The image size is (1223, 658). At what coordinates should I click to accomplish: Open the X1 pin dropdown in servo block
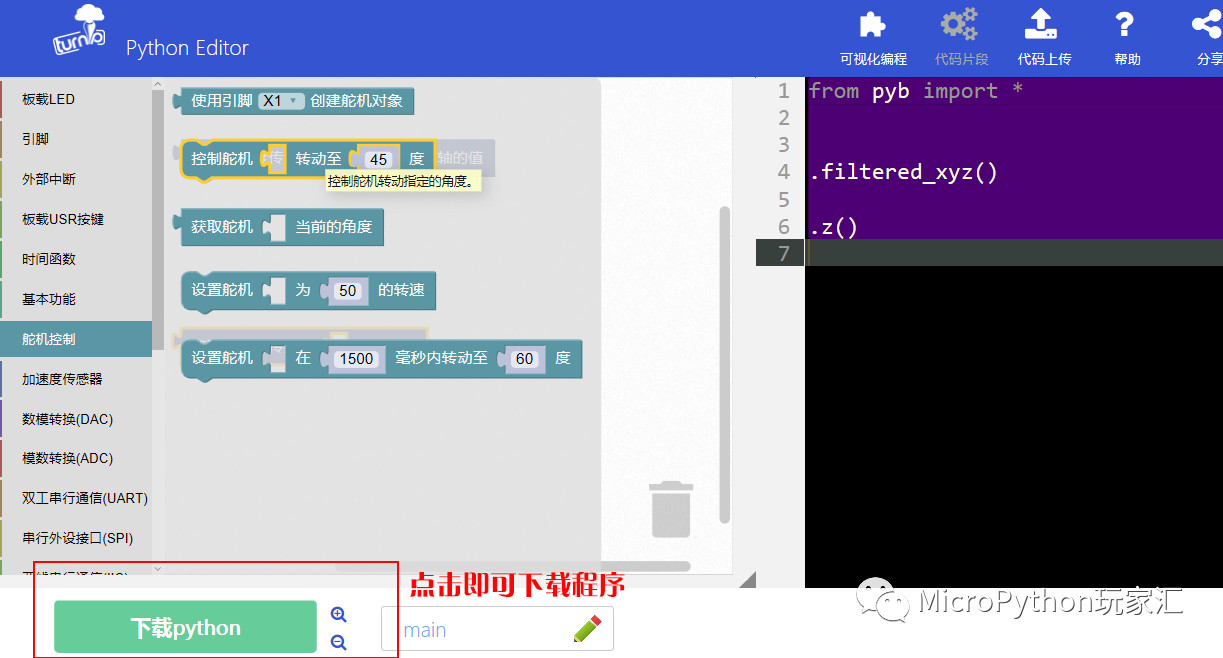[281, 101]
